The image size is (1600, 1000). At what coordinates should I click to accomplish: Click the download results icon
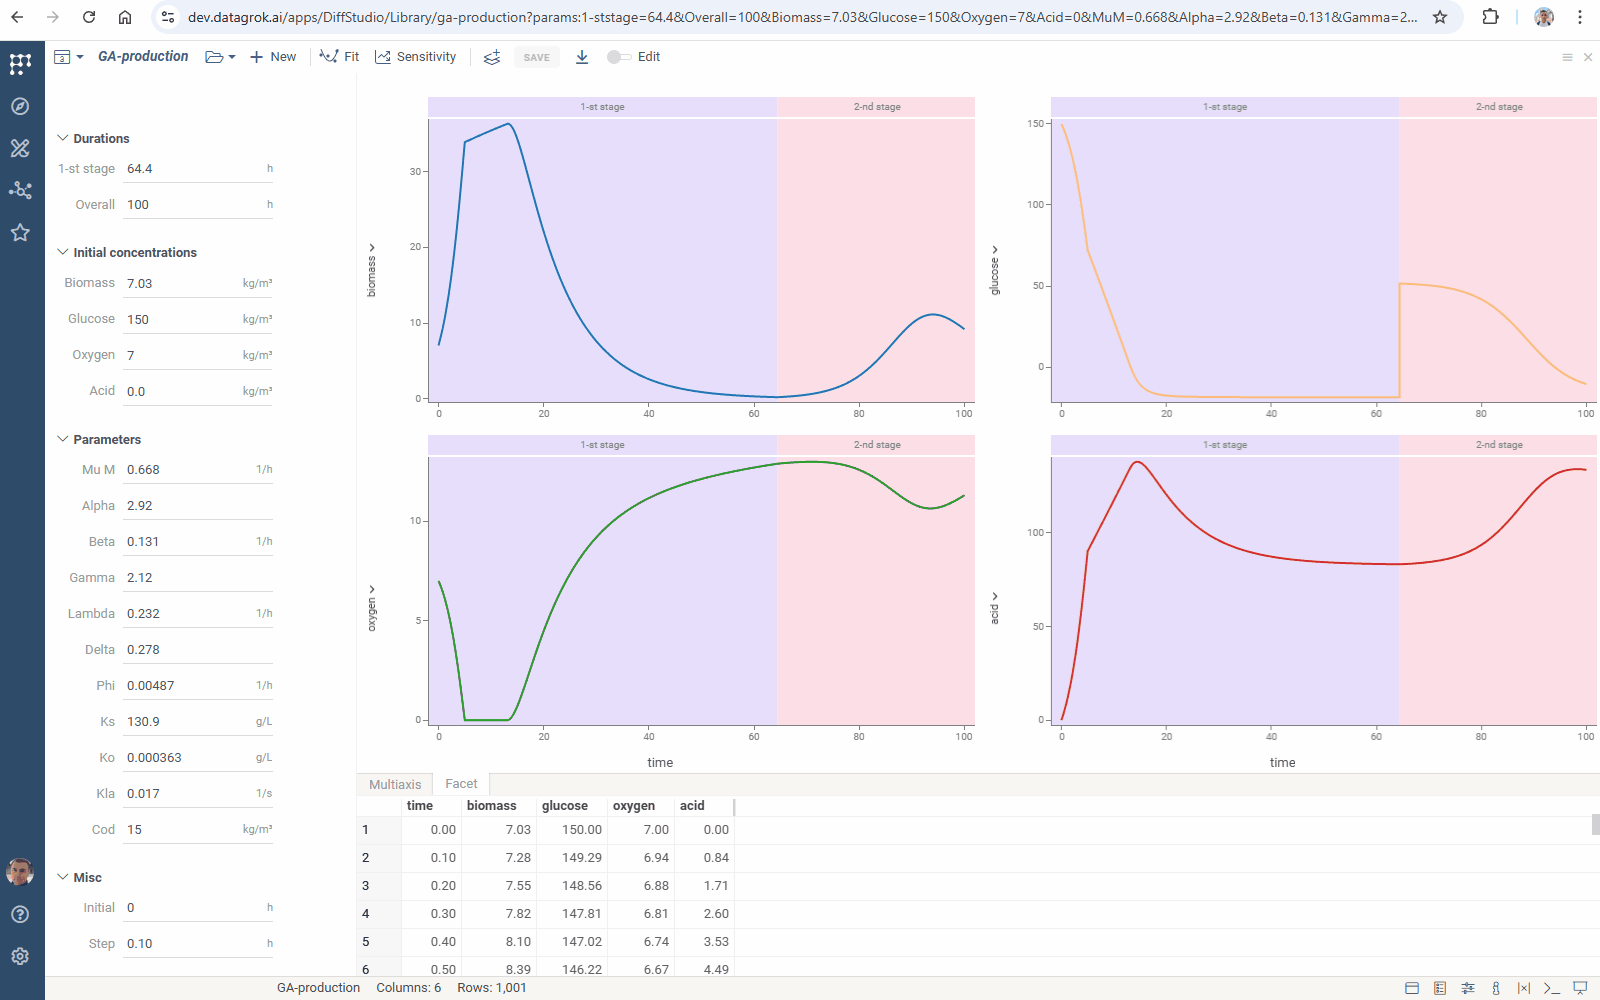coord(581,57)
